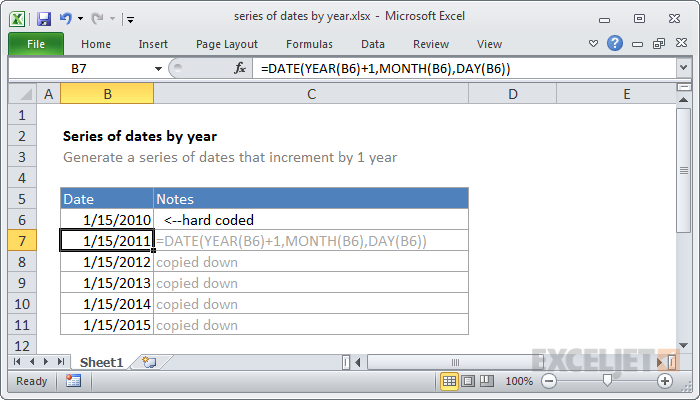This screenshot has width=700, height=400.
Task: Click the zoom slider handle
Action: click(606, 381)
